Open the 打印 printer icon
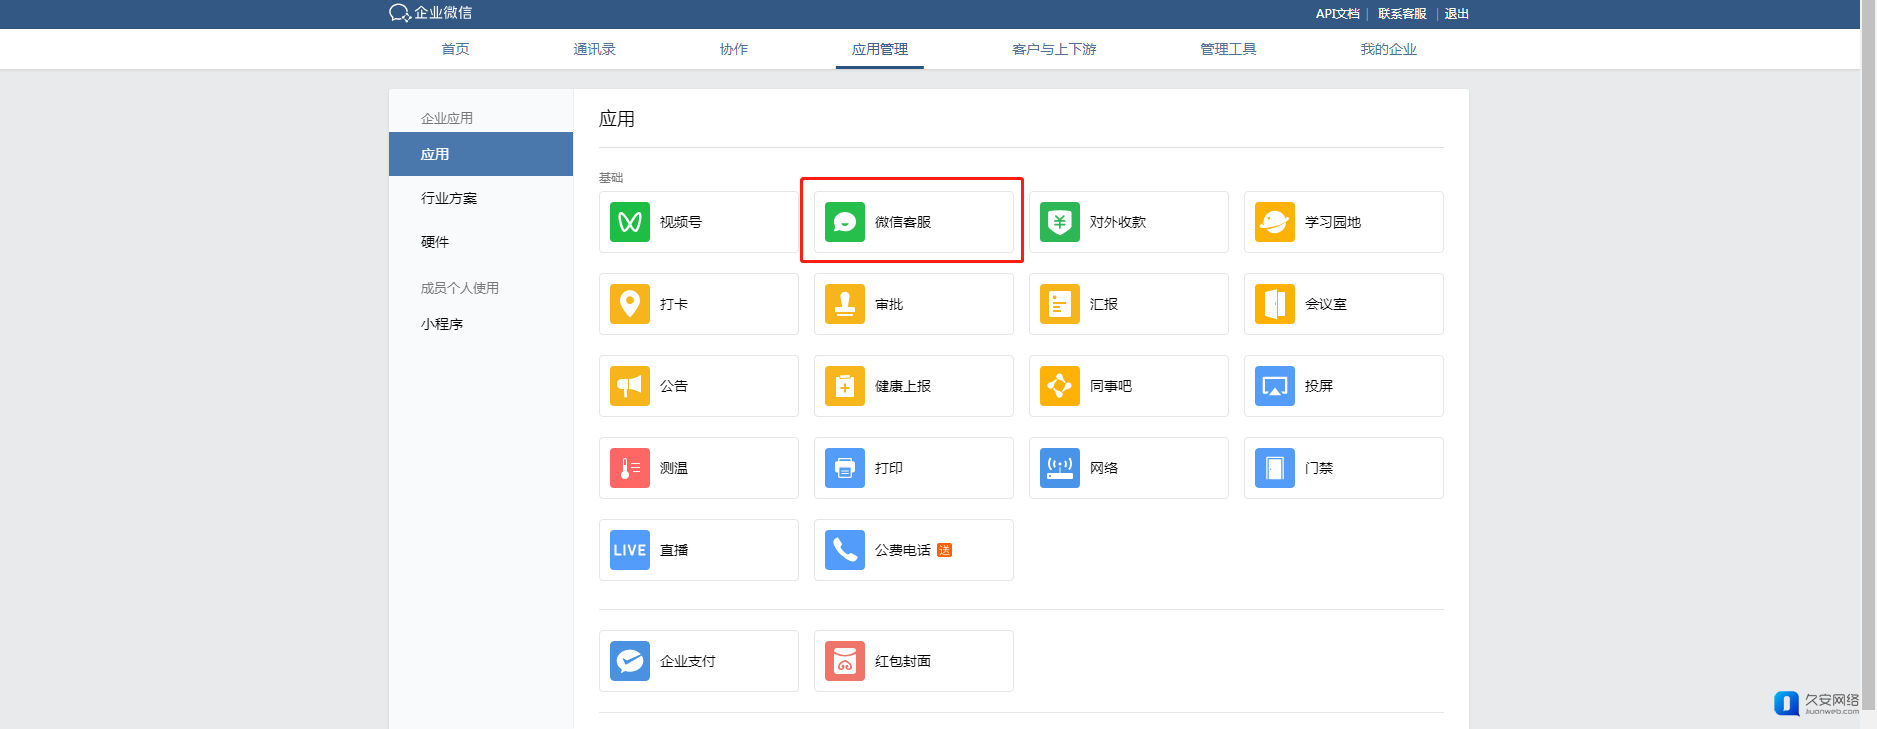 (x=845, y=468)
